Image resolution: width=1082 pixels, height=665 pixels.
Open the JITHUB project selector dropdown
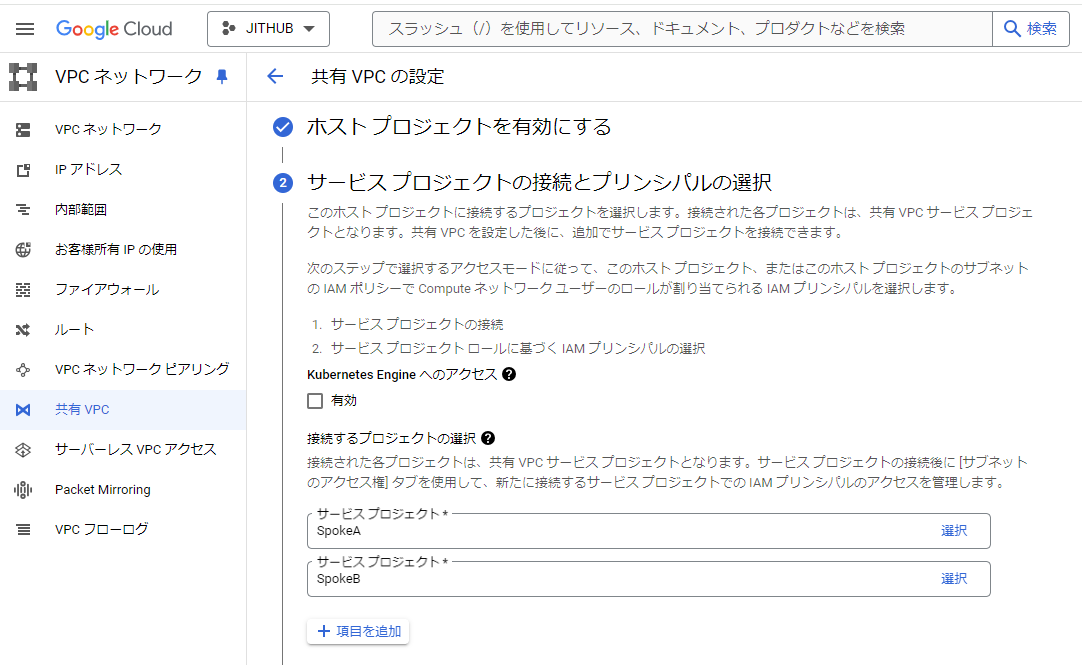(268, 29)
